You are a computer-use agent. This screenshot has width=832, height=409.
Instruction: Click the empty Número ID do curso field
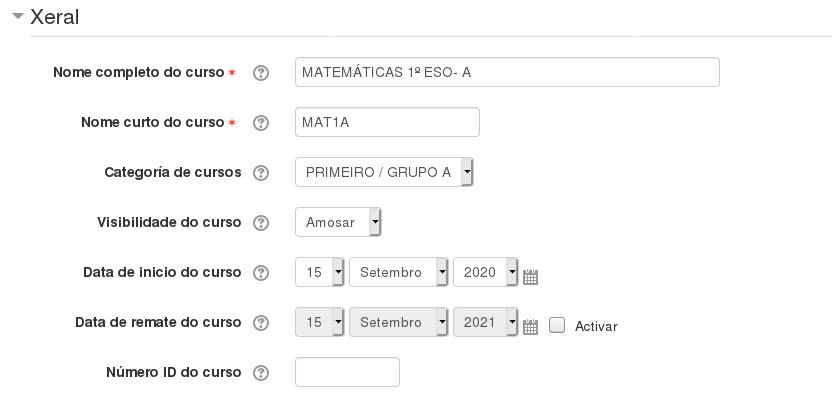point(347,372)
